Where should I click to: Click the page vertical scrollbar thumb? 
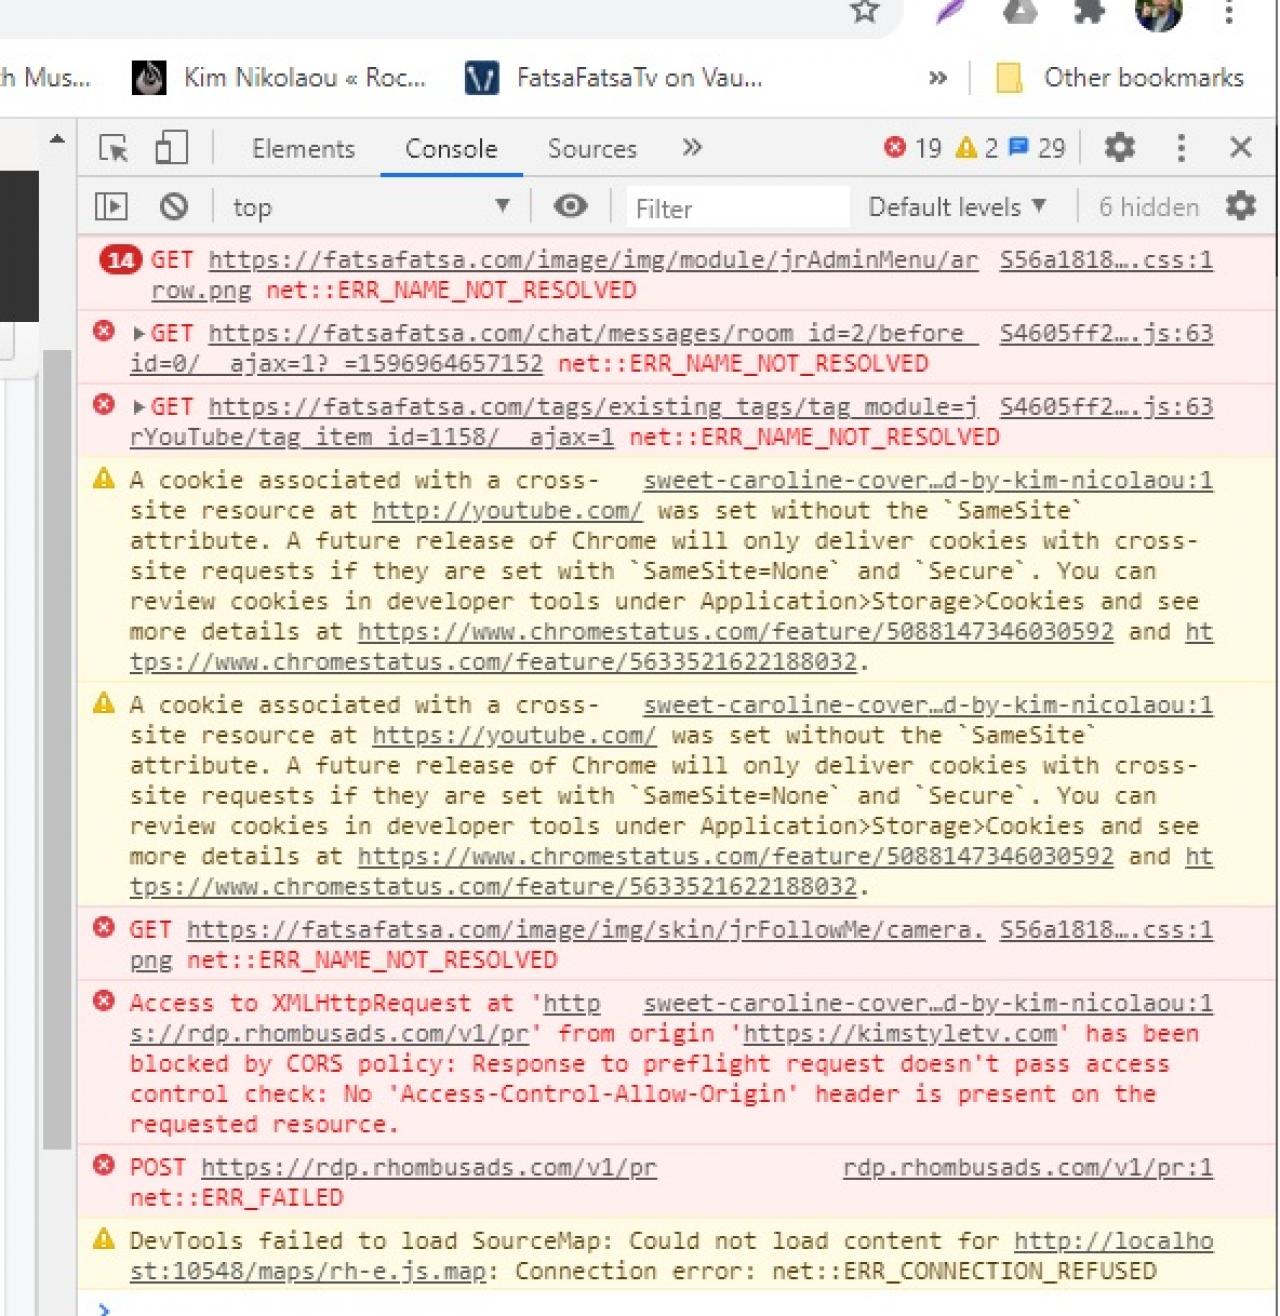57,750
